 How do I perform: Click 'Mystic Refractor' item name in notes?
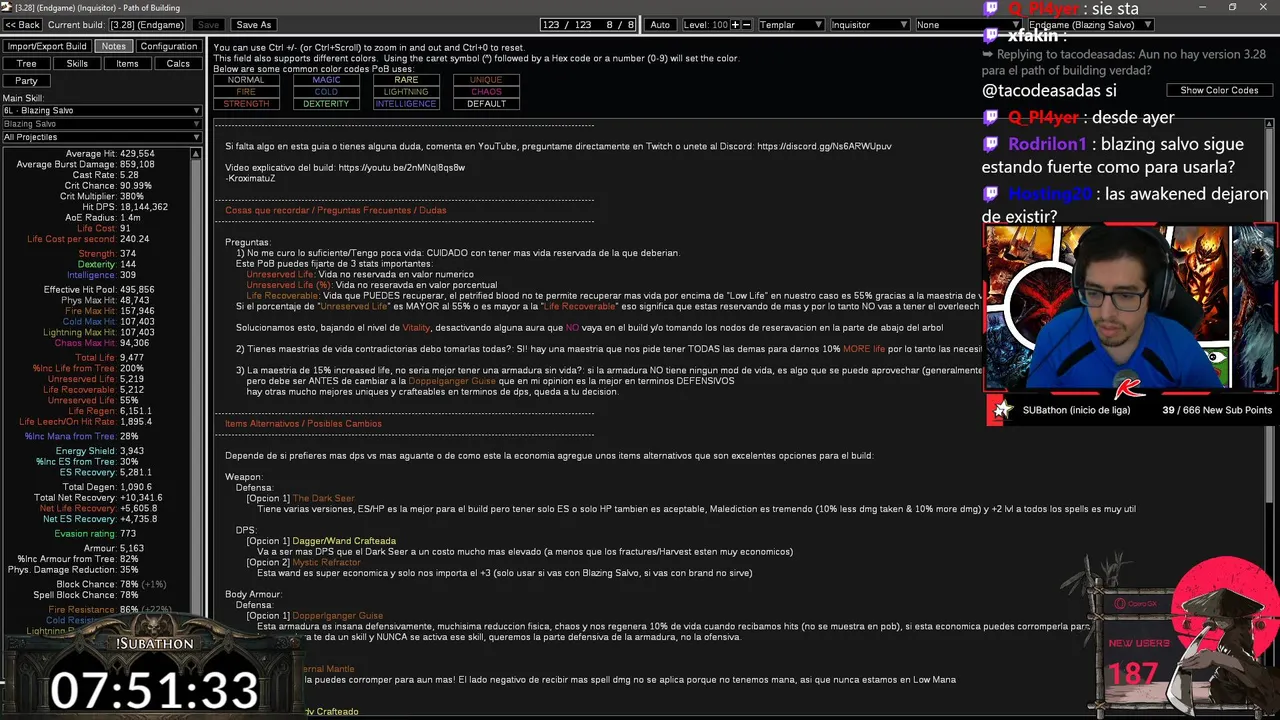pyautogui.click(x=326, y=563)
